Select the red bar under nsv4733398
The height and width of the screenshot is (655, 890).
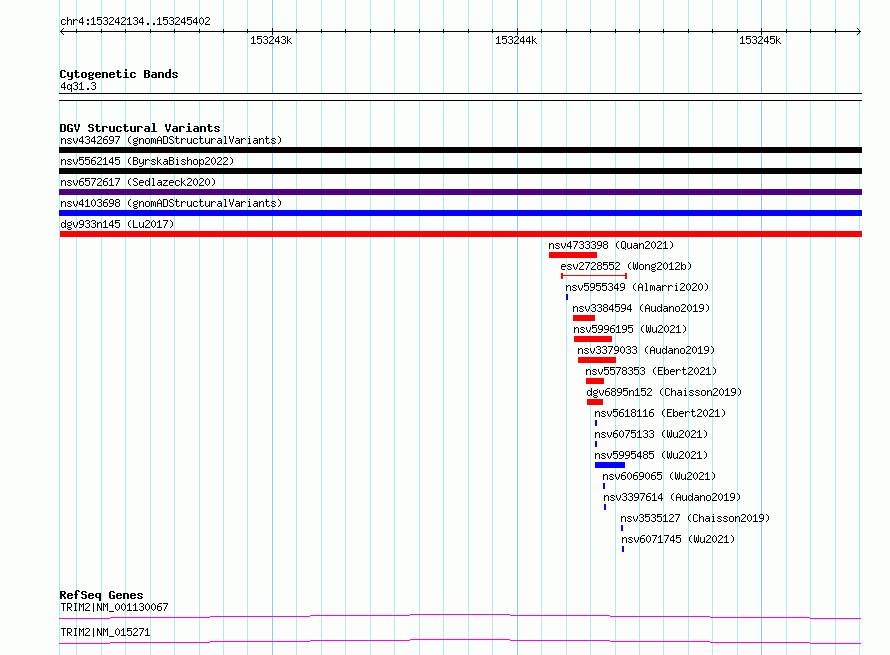coord(573,255)
